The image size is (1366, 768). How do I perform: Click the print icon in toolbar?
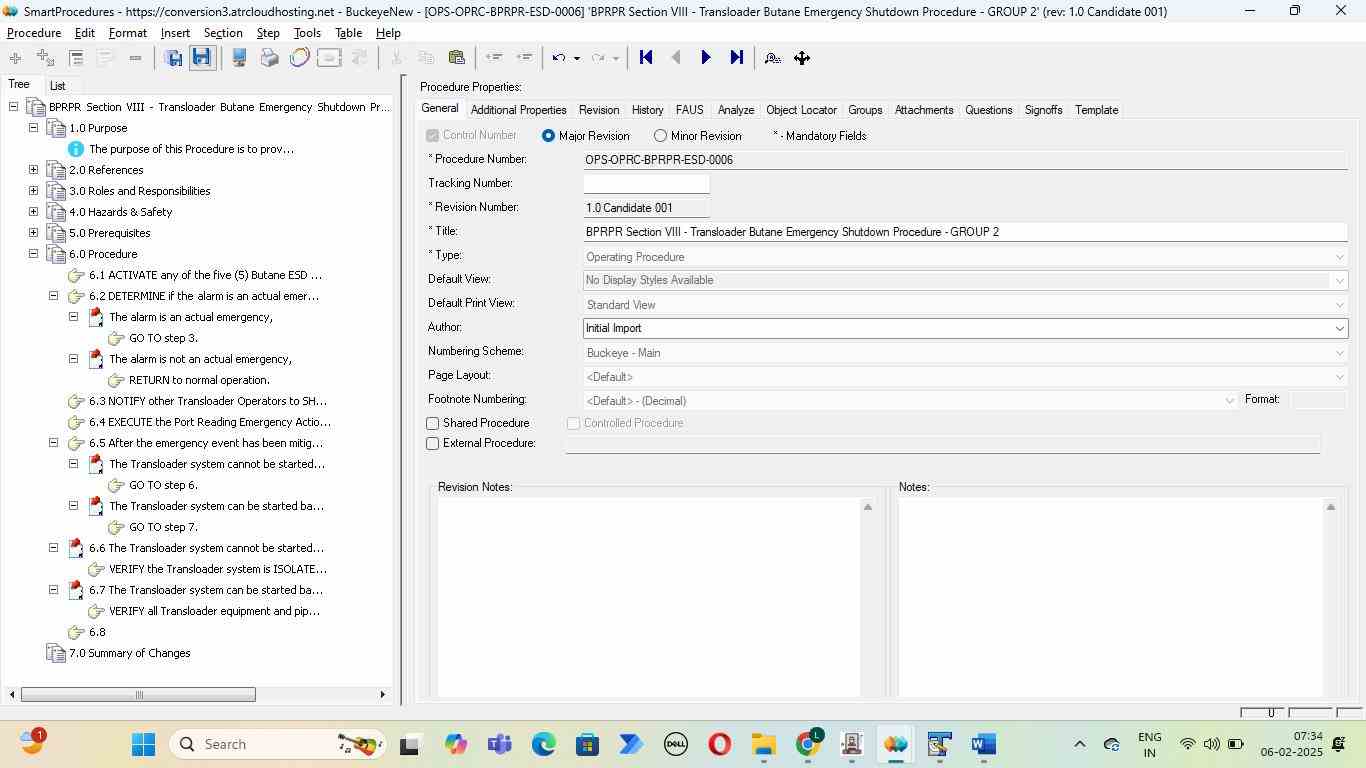tap(269, 58)
